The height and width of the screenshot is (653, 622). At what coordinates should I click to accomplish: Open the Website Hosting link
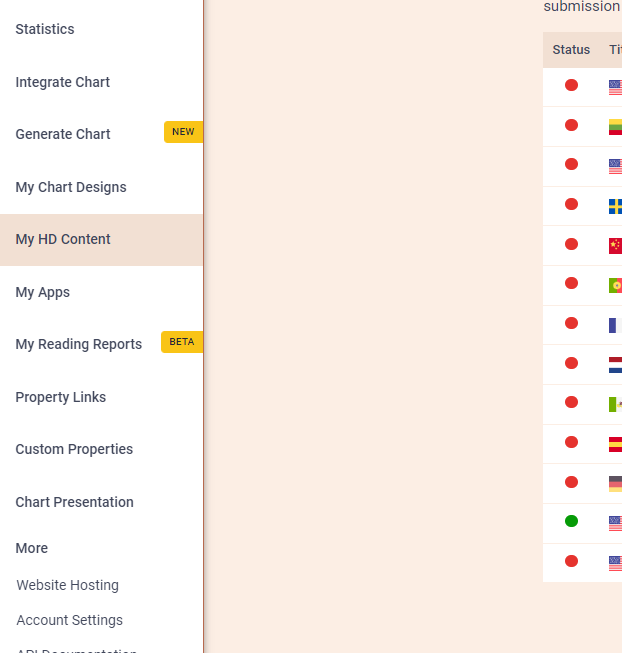(67, 585)
